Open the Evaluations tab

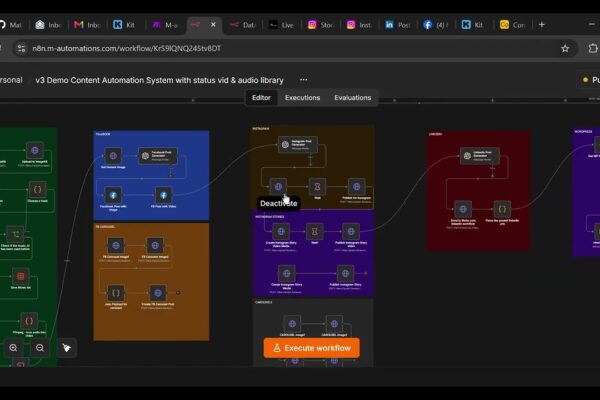pos(352,98)
